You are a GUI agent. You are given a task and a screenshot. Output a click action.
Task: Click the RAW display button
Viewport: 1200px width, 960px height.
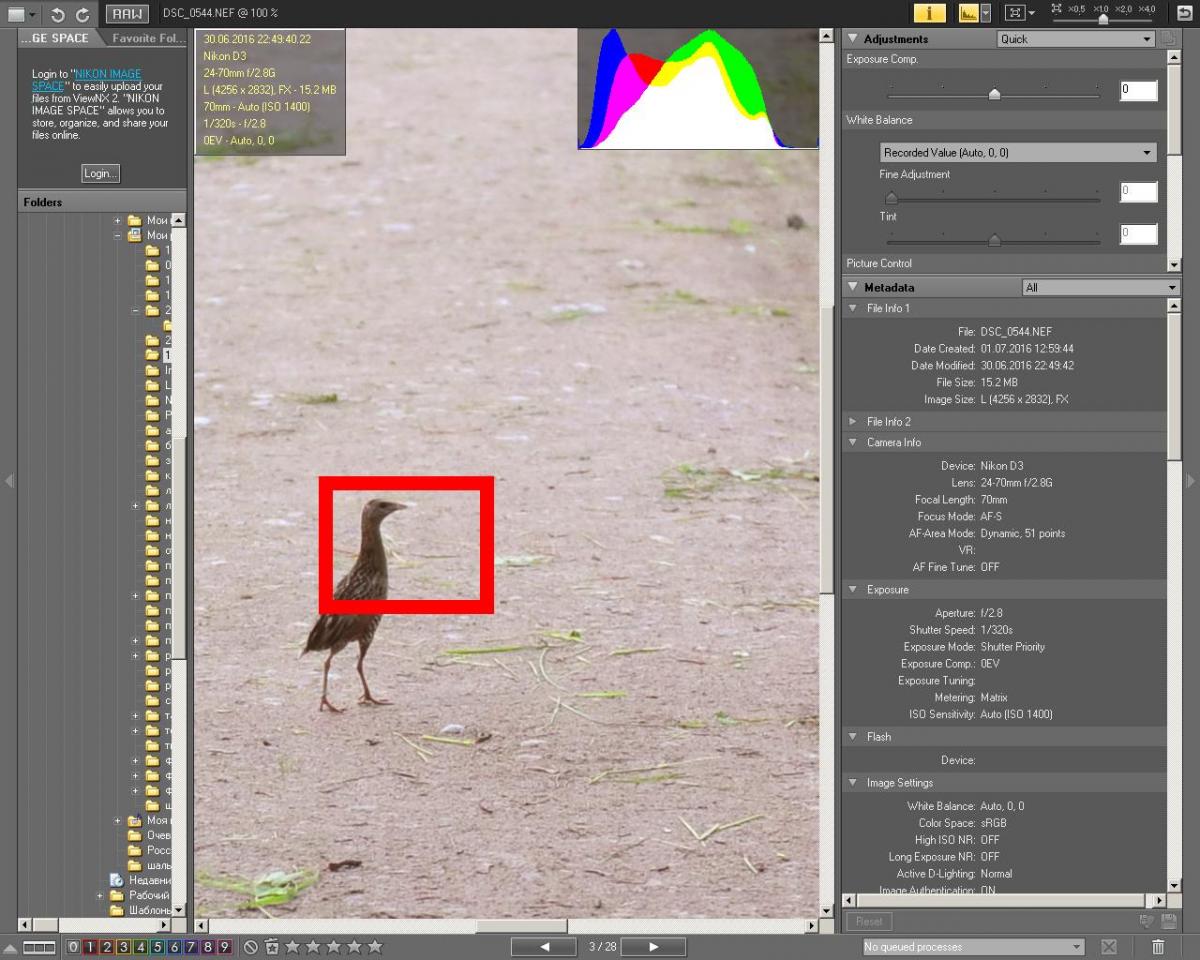[127, 14]
